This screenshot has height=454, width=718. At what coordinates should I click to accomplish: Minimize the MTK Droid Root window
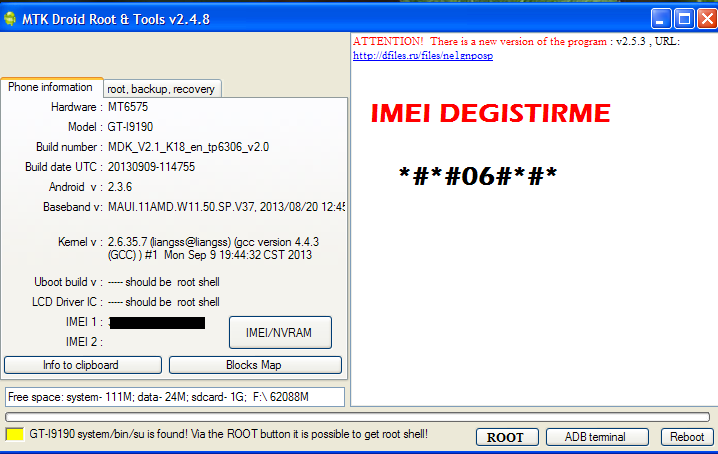click(660, 18)
